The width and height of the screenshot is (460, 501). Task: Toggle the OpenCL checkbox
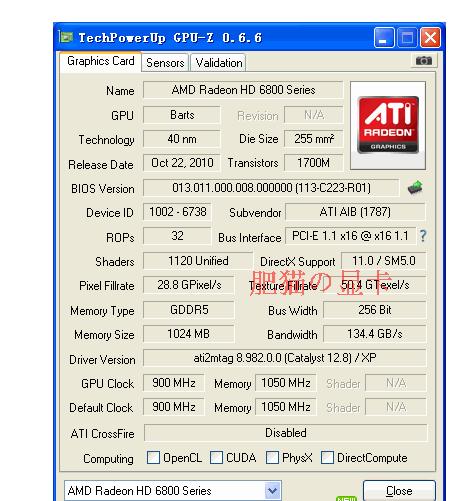pos(153,458)
